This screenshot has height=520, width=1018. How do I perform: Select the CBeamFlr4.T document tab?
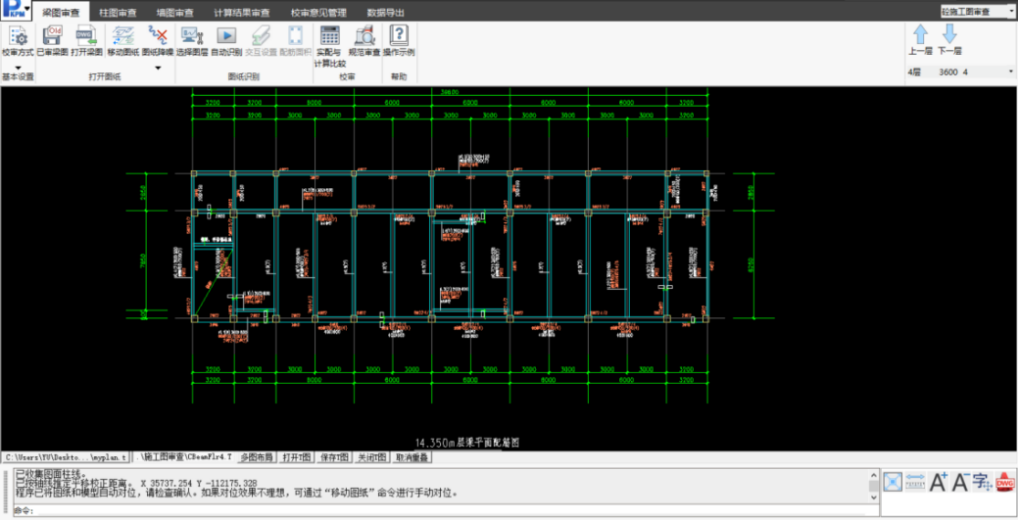tap(186, 457)
